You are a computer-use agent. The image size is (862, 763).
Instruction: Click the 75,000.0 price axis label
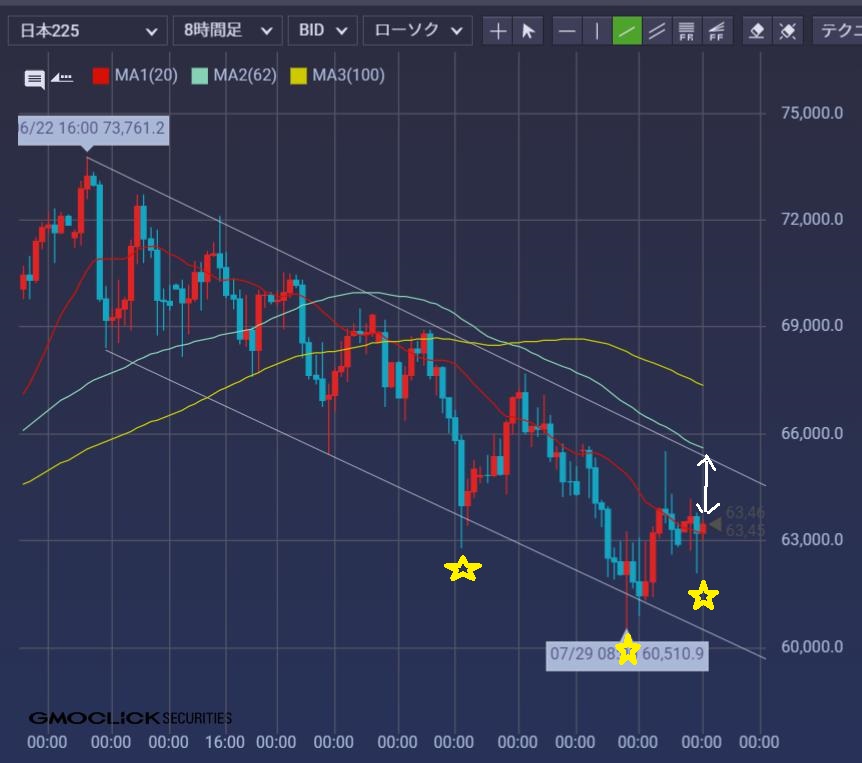point(812,113)
